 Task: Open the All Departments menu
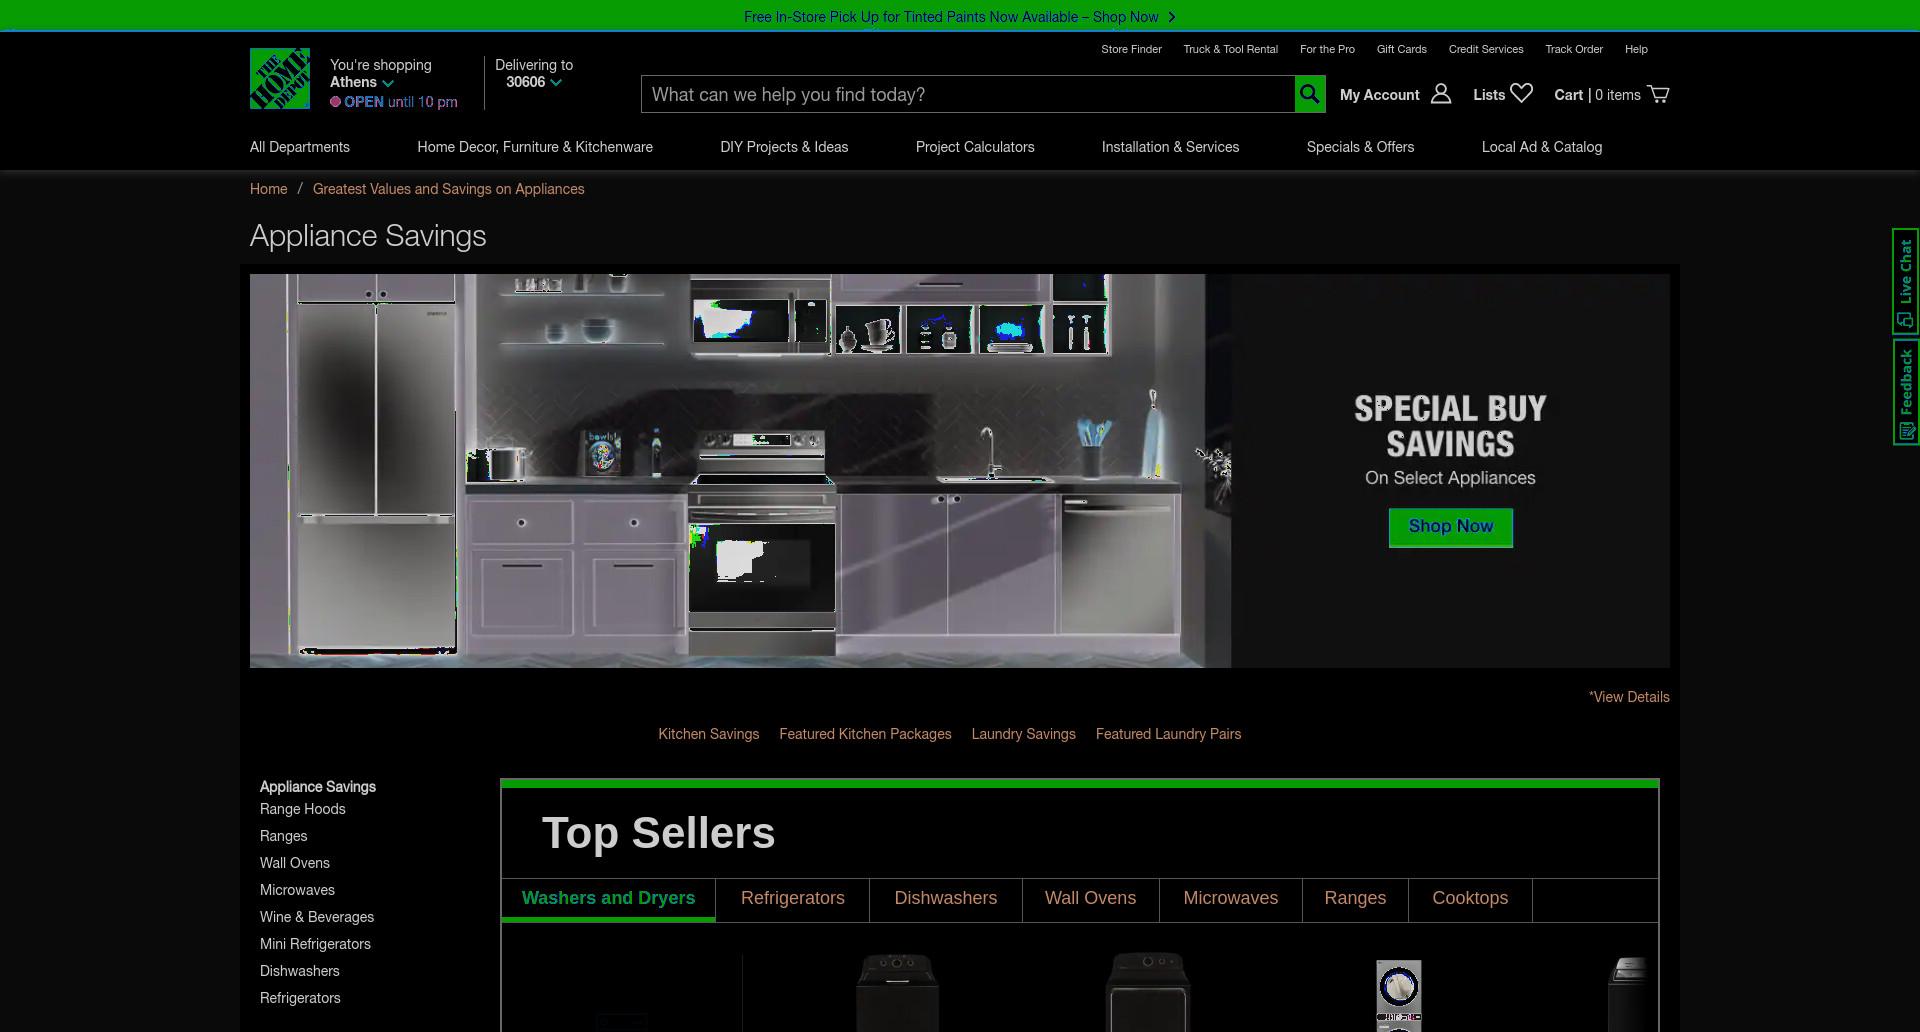[300, 147]
